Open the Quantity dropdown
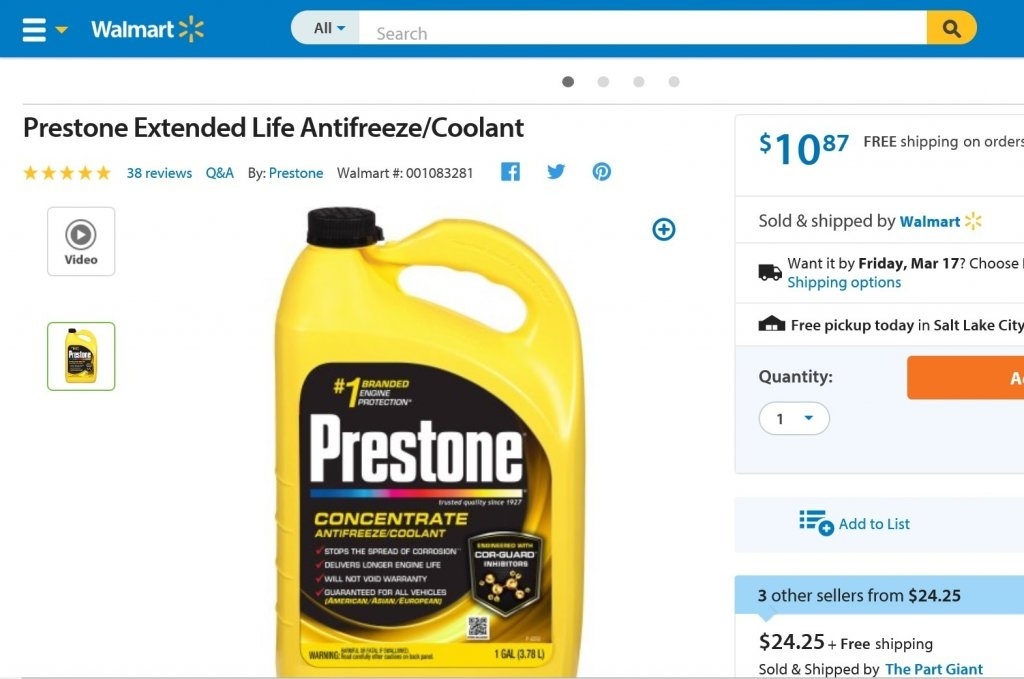The height and width of the screenshot is (679, 1024). coord(794,418)
